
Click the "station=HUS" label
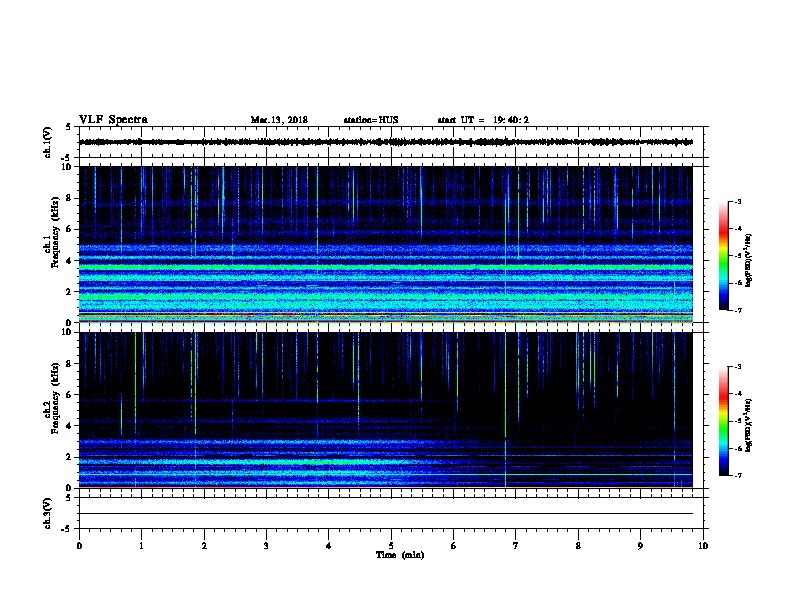371,120
